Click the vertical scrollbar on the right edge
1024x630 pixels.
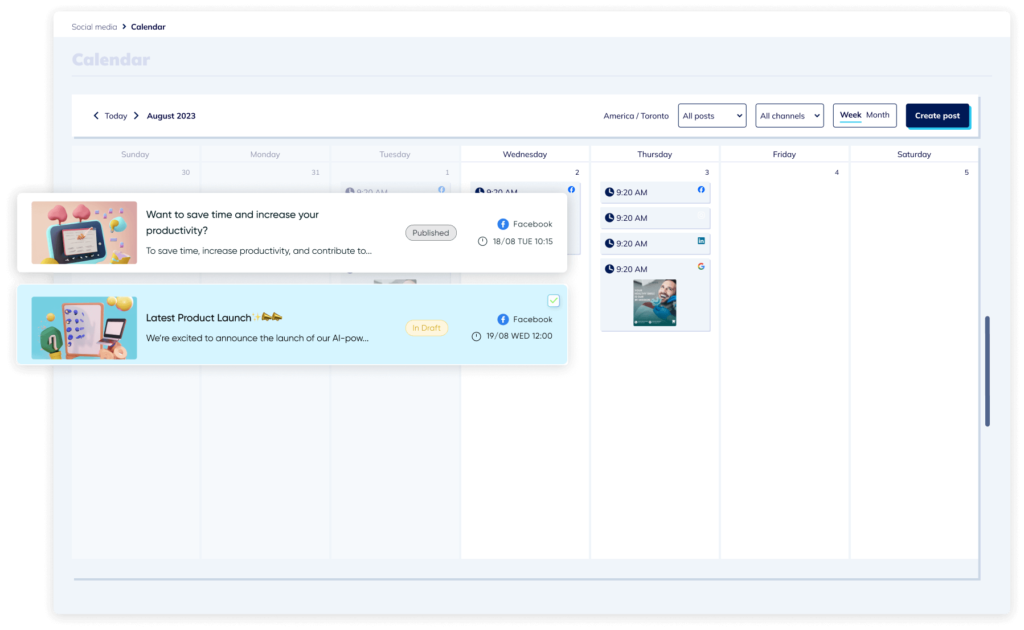[987, 371]
